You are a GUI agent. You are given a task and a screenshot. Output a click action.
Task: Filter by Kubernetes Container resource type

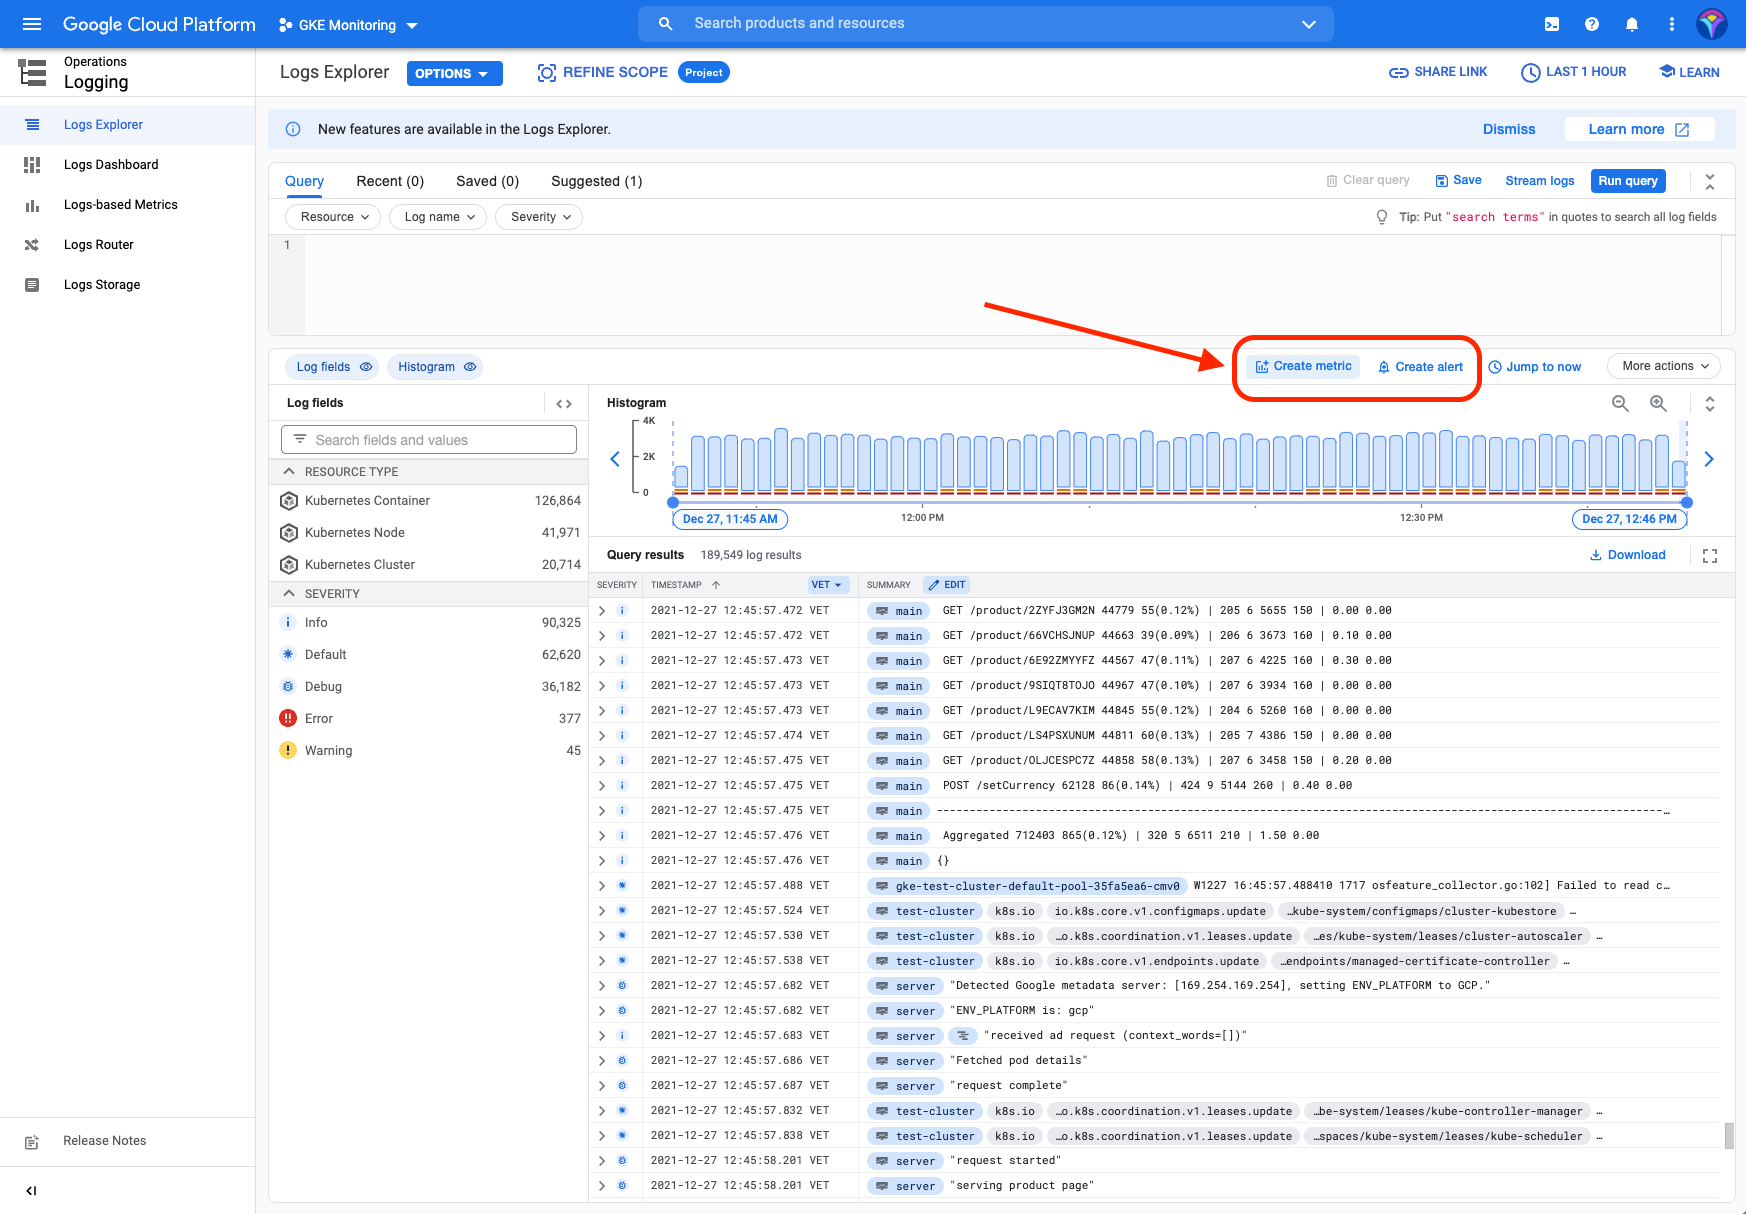coord(429,500)
